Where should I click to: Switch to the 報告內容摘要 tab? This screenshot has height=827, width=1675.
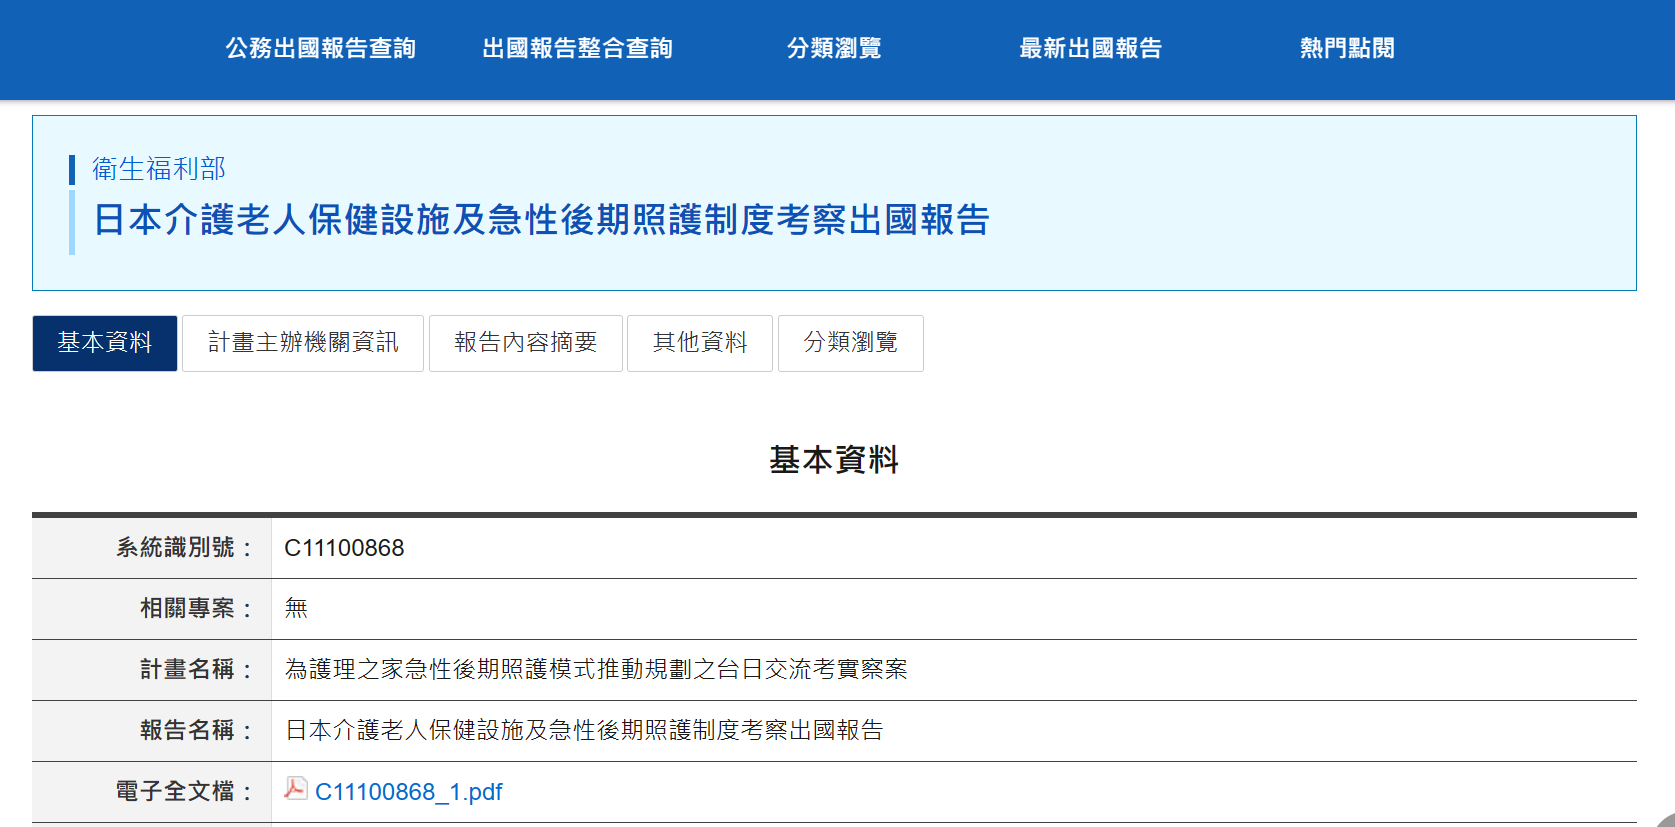click(x=526, y=343)
